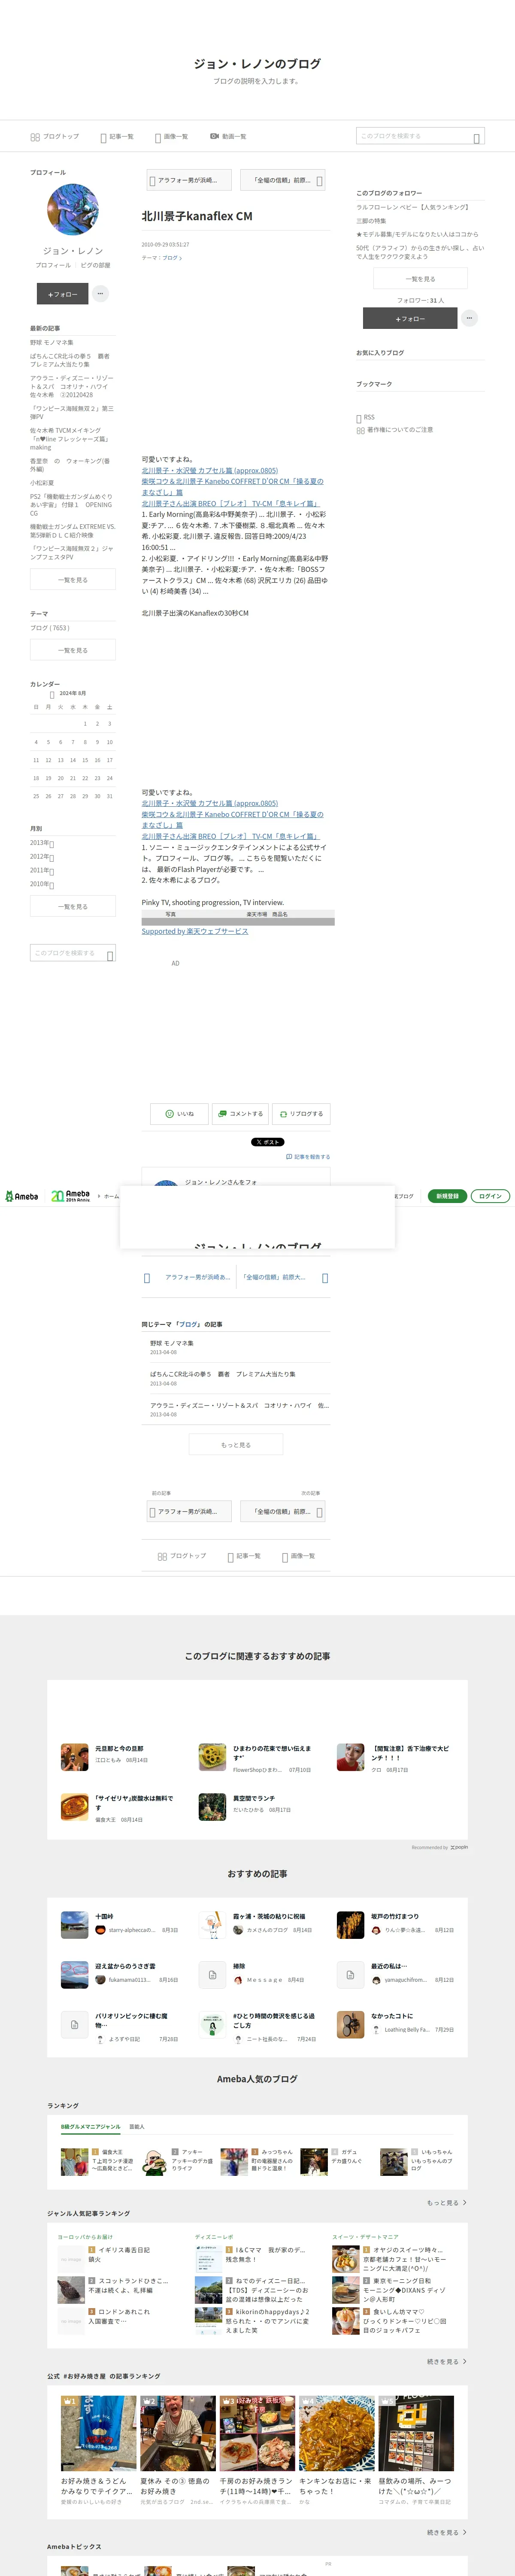Click the ログイン button in the sticky bar
515x2576 pixels.
point(490,1196)
